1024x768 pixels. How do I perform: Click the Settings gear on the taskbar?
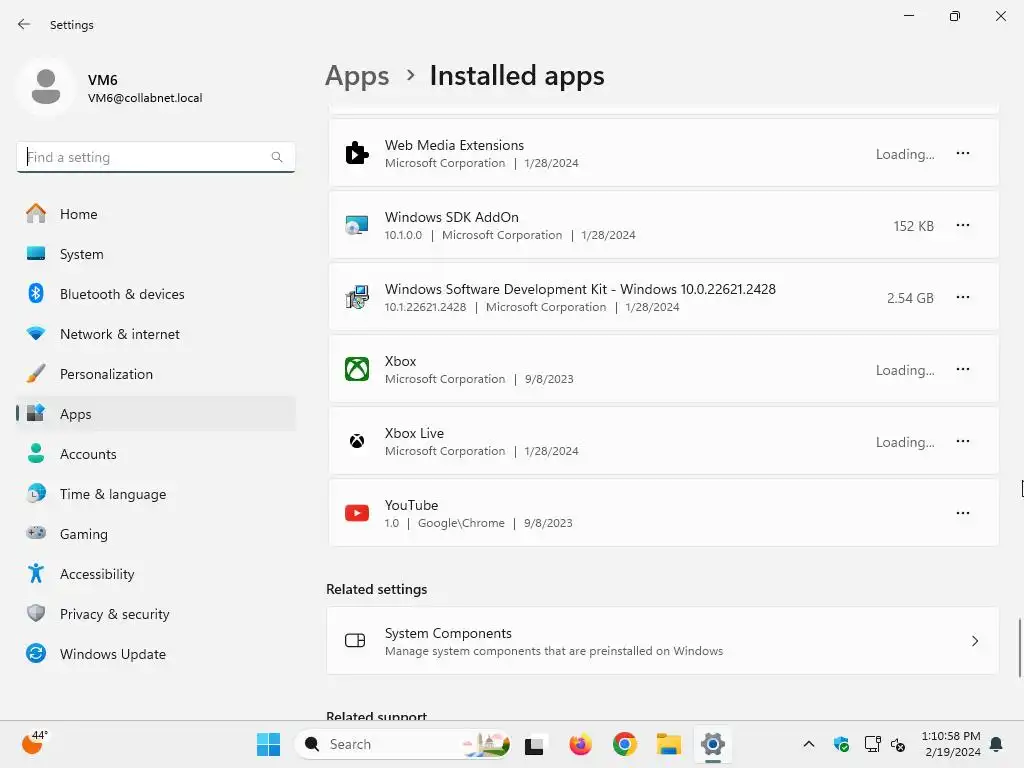tap(712, 744)
